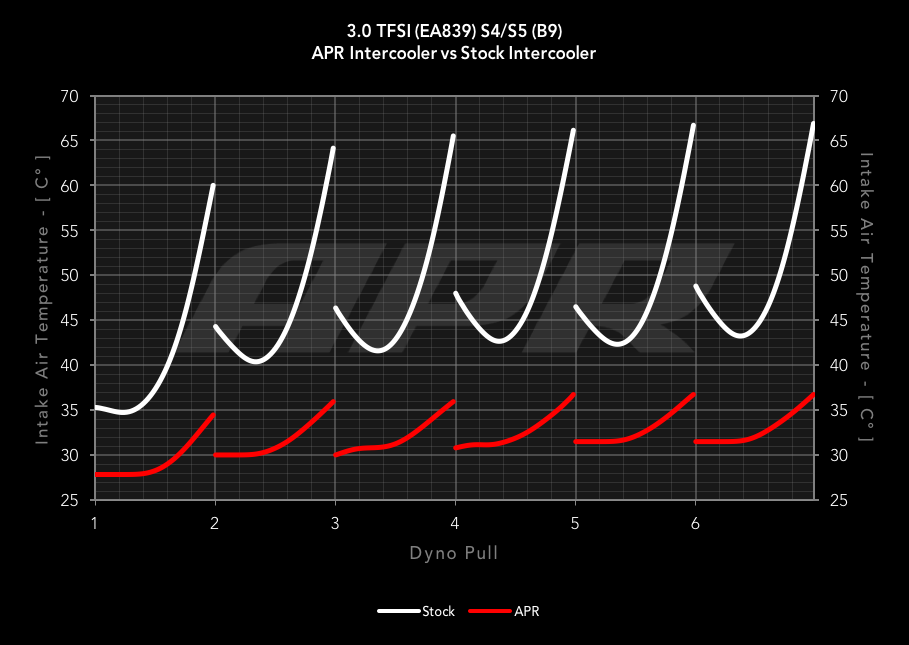Toggle the Stock series legend label
The width and height of the screenshot is (909, 645).
pos(439,611)
